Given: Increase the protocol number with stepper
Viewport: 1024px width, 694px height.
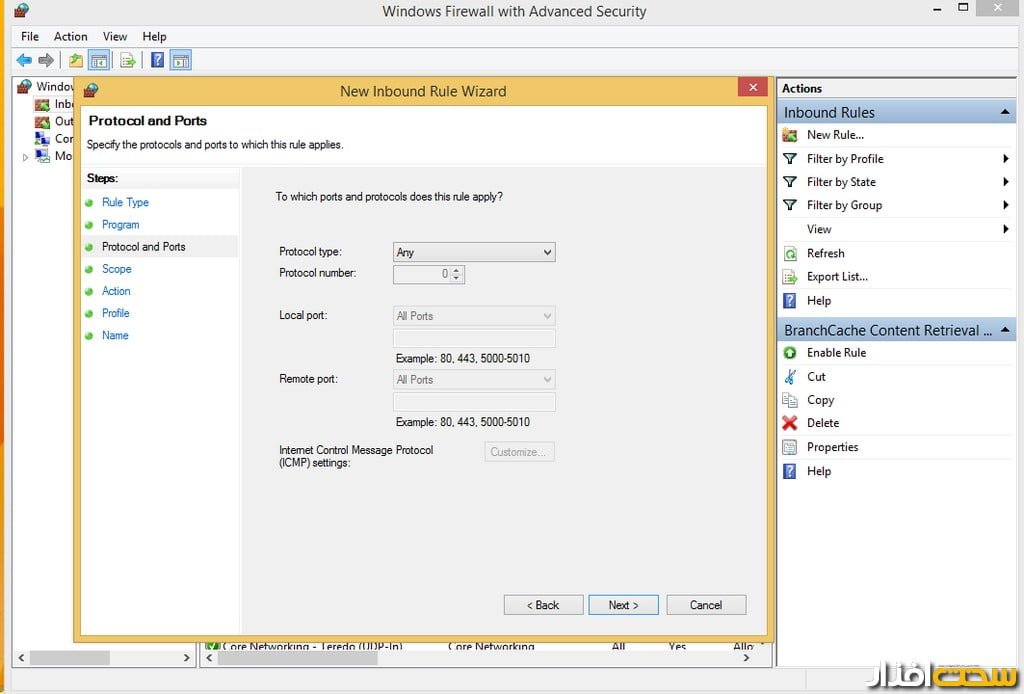Looking at the screenshot, I should coord(457,270).
